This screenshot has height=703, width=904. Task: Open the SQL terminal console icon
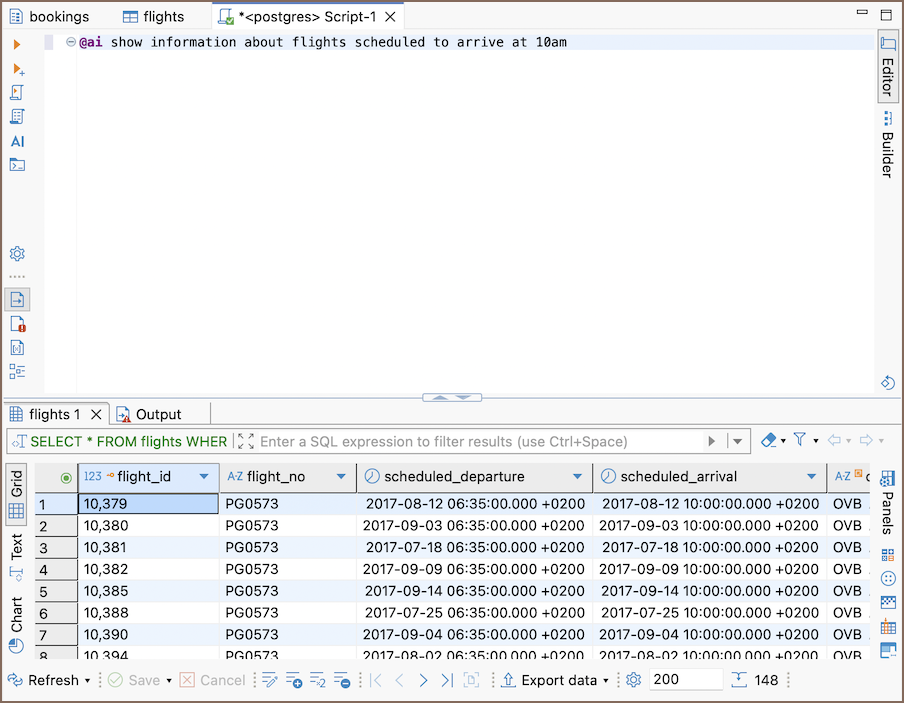click(17, 165)
